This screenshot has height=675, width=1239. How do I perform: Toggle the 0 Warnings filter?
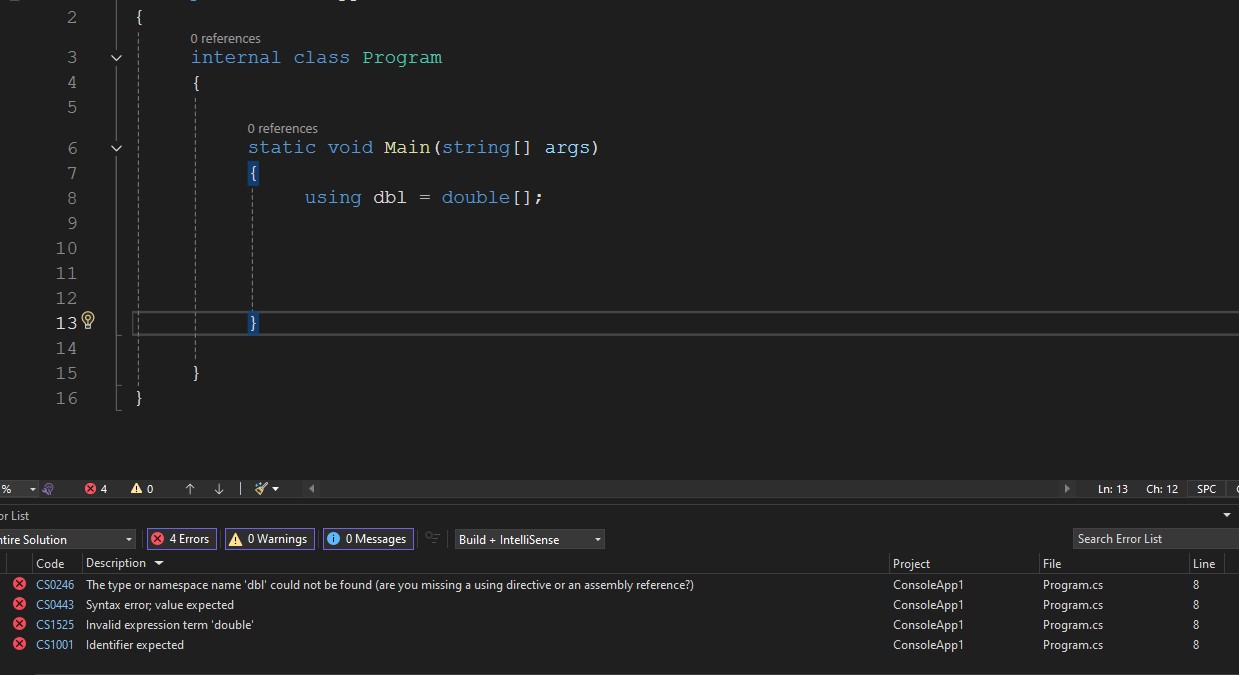click(270, 539)
